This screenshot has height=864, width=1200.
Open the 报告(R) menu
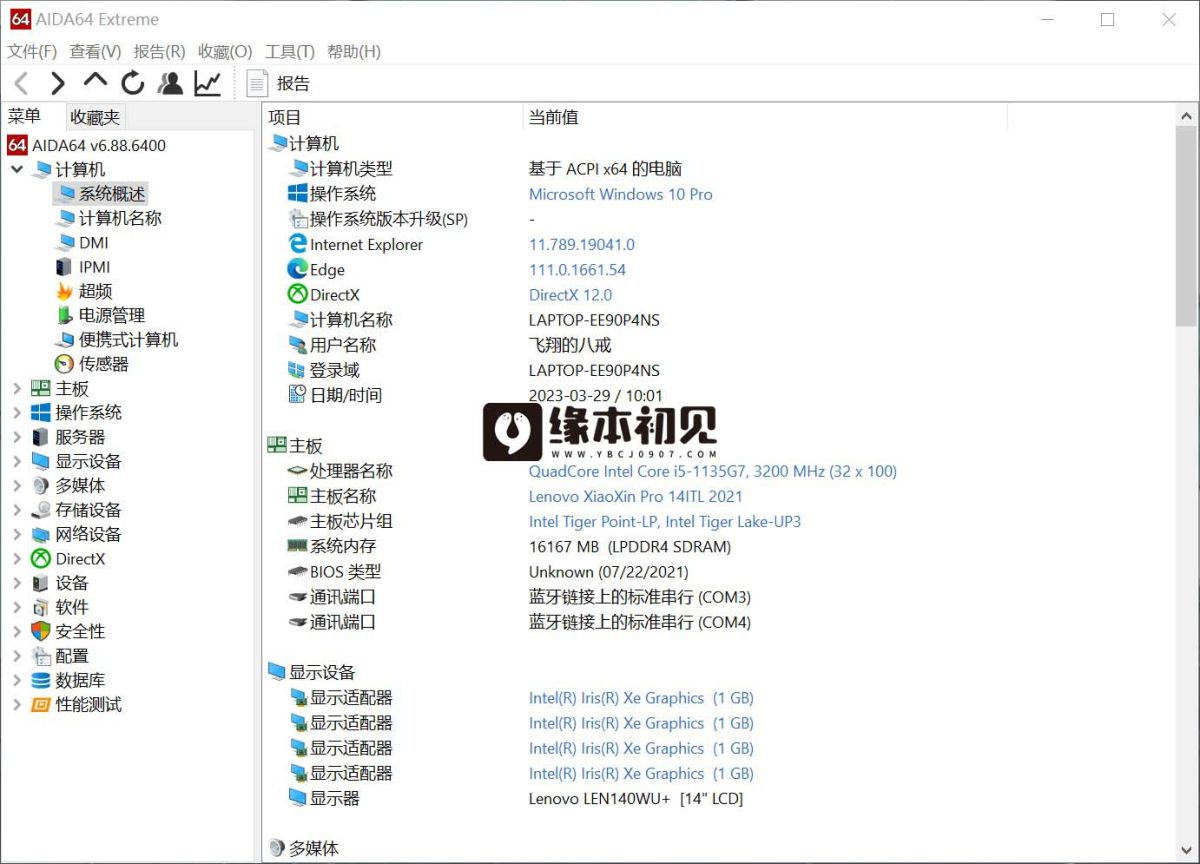[x=159, y=52]
